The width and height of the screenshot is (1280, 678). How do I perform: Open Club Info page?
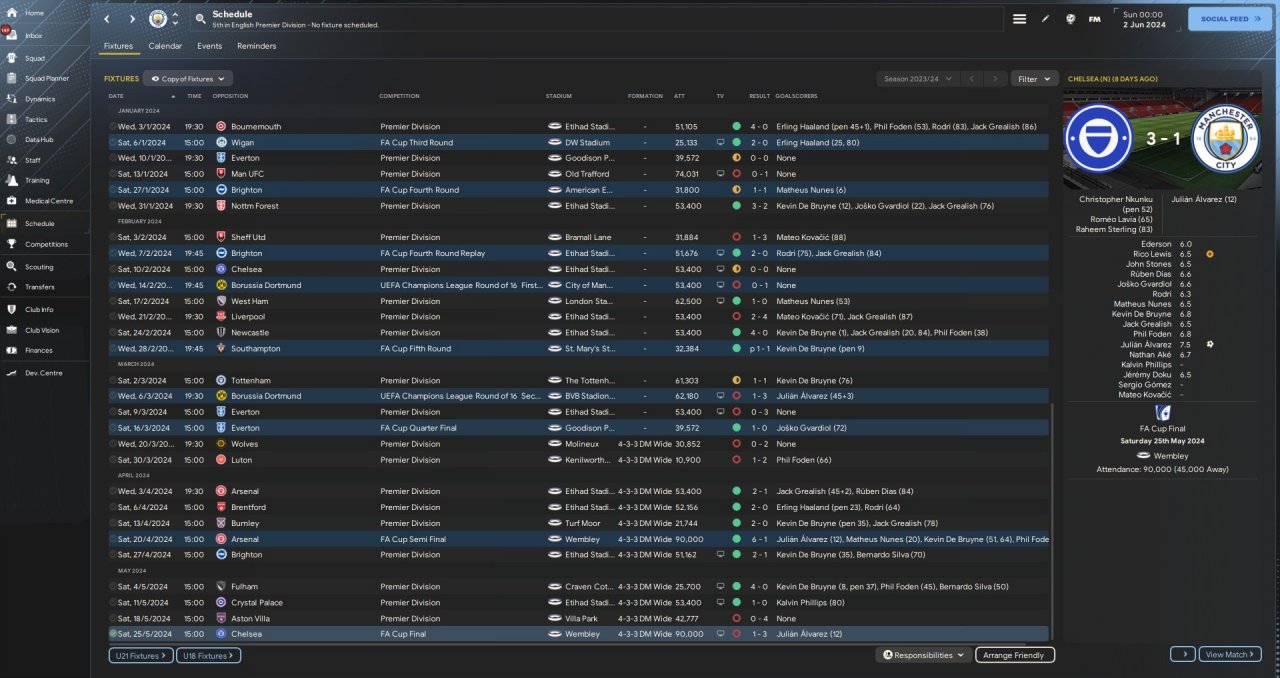point(39,310)
